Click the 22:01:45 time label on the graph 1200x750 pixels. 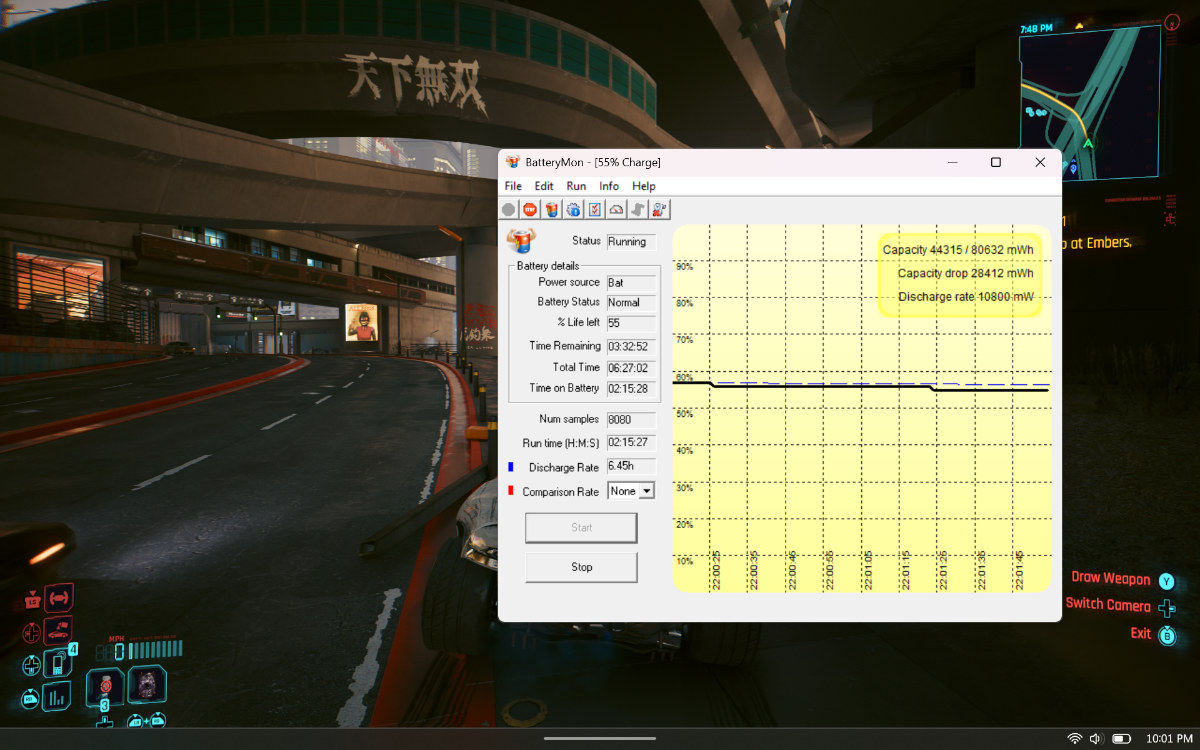tap(1020, 570)
